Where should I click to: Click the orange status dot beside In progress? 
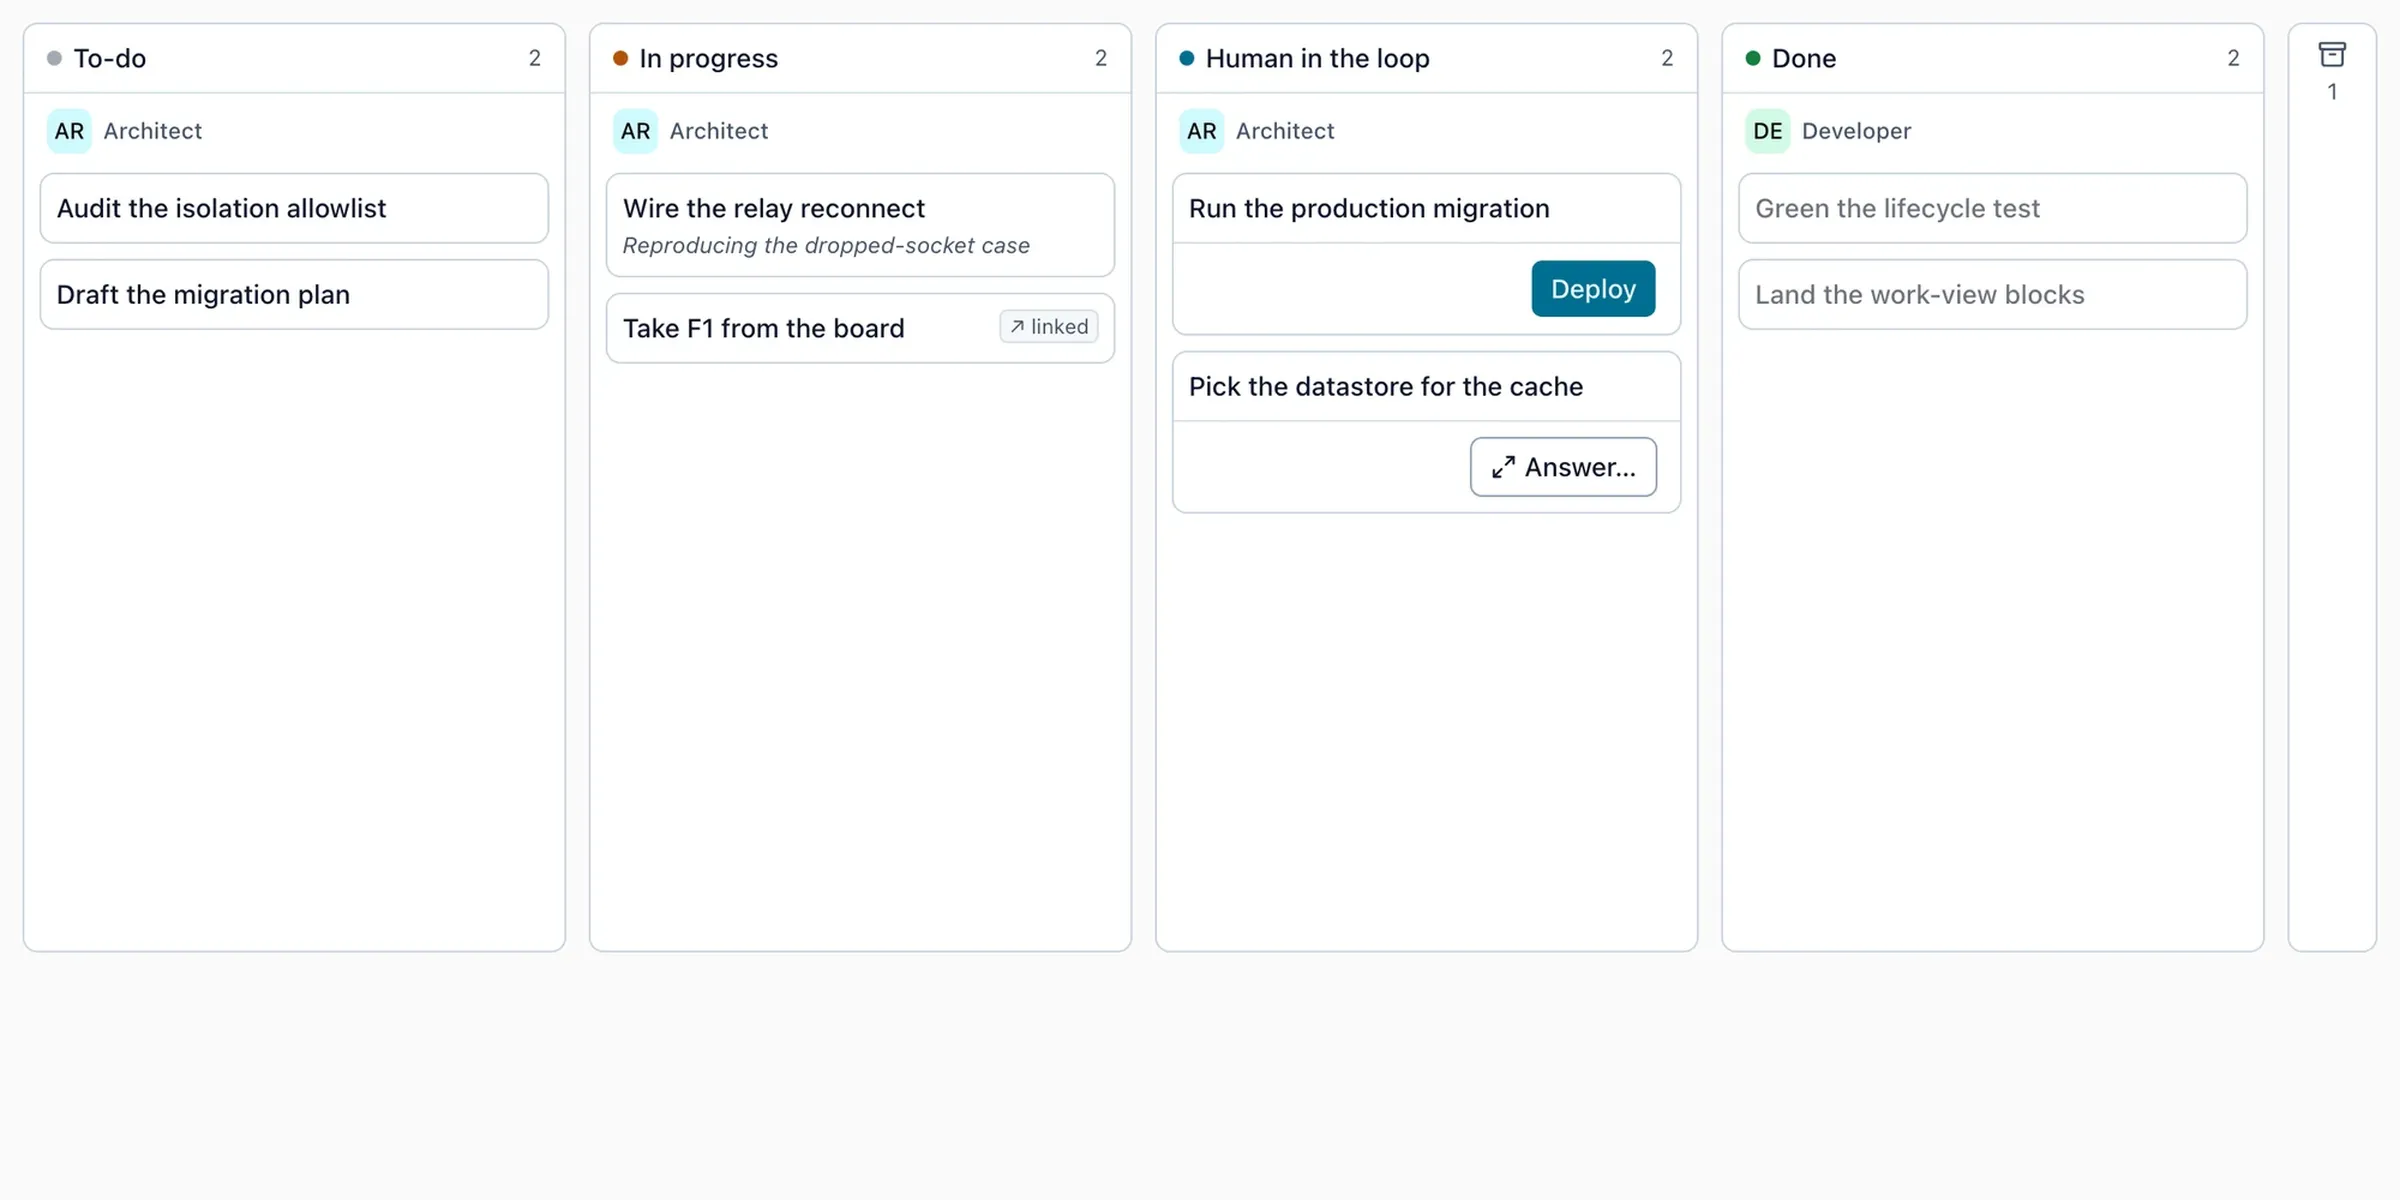click(x=620, y=58)
